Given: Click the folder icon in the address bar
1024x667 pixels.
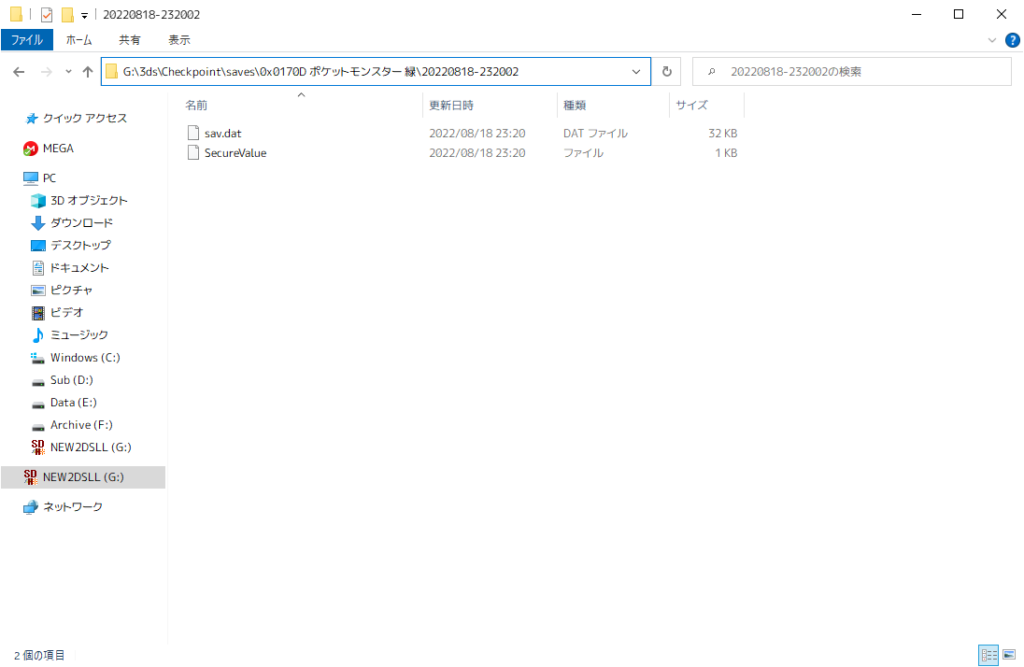Looking at the screenshot, I should point(112,72).
